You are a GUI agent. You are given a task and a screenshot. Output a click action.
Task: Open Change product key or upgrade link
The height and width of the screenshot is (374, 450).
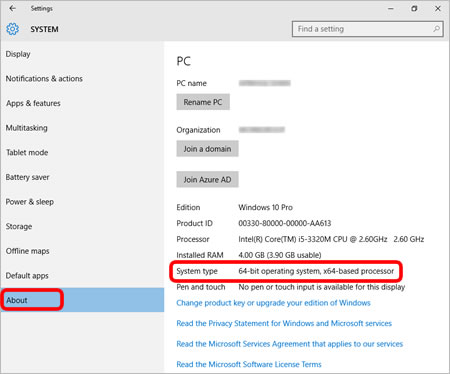coord(273,303)
